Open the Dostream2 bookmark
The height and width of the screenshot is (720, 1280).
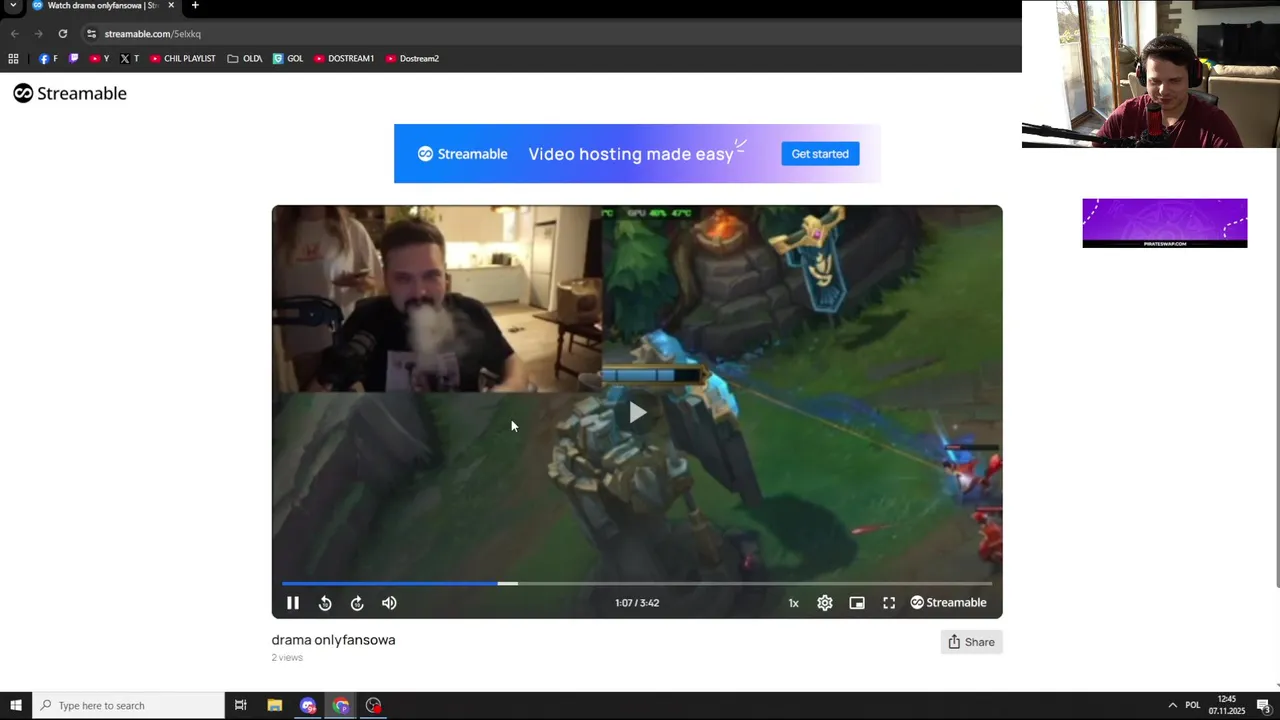click(412, 59)
